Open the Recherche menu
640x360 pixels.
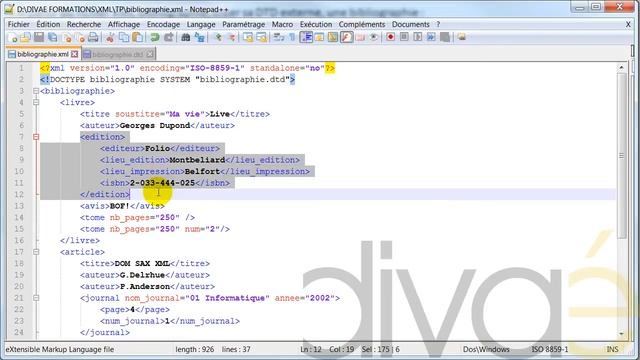(x=84, y=24)
